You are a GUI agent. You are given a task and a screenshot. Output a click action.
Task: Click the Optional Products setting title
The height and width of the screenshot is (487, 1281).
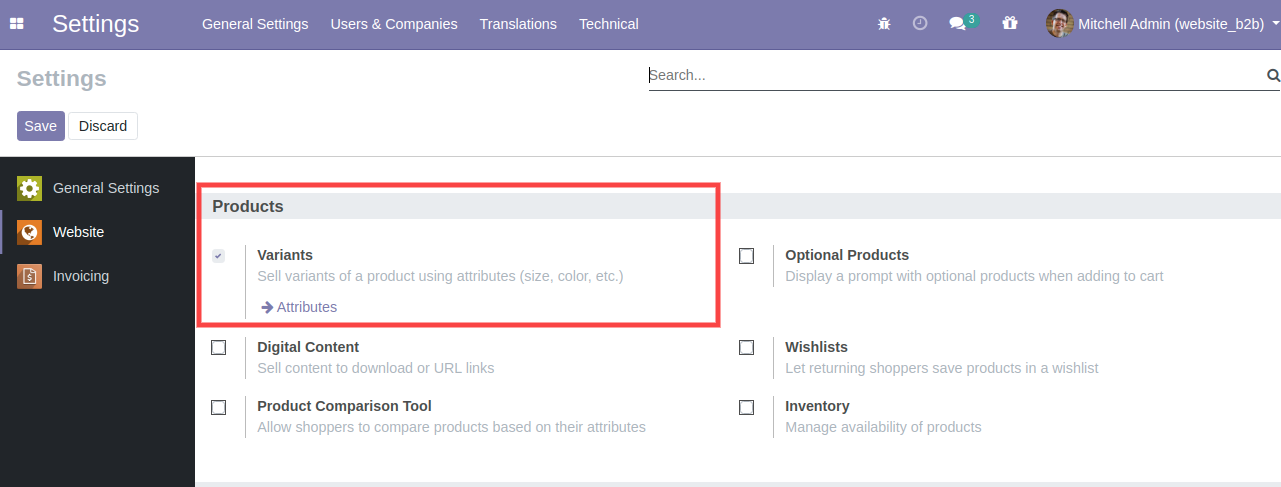pyautogui.click(x=847, y=255)
